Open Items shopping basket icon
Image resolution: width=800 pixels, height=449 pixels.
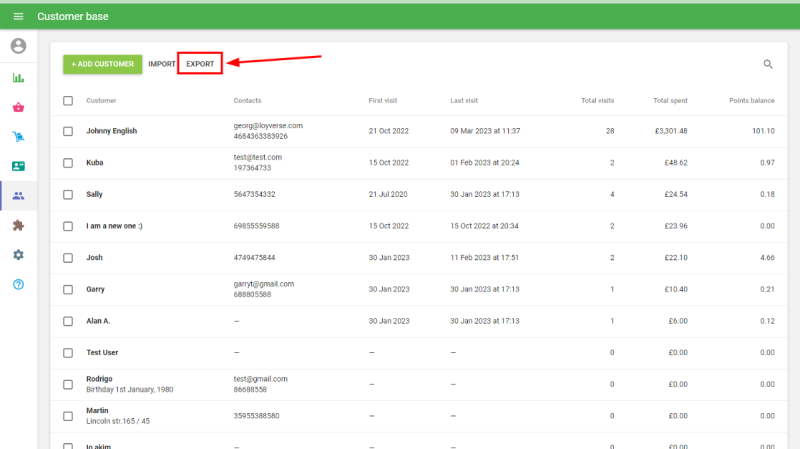click(18, 107)
